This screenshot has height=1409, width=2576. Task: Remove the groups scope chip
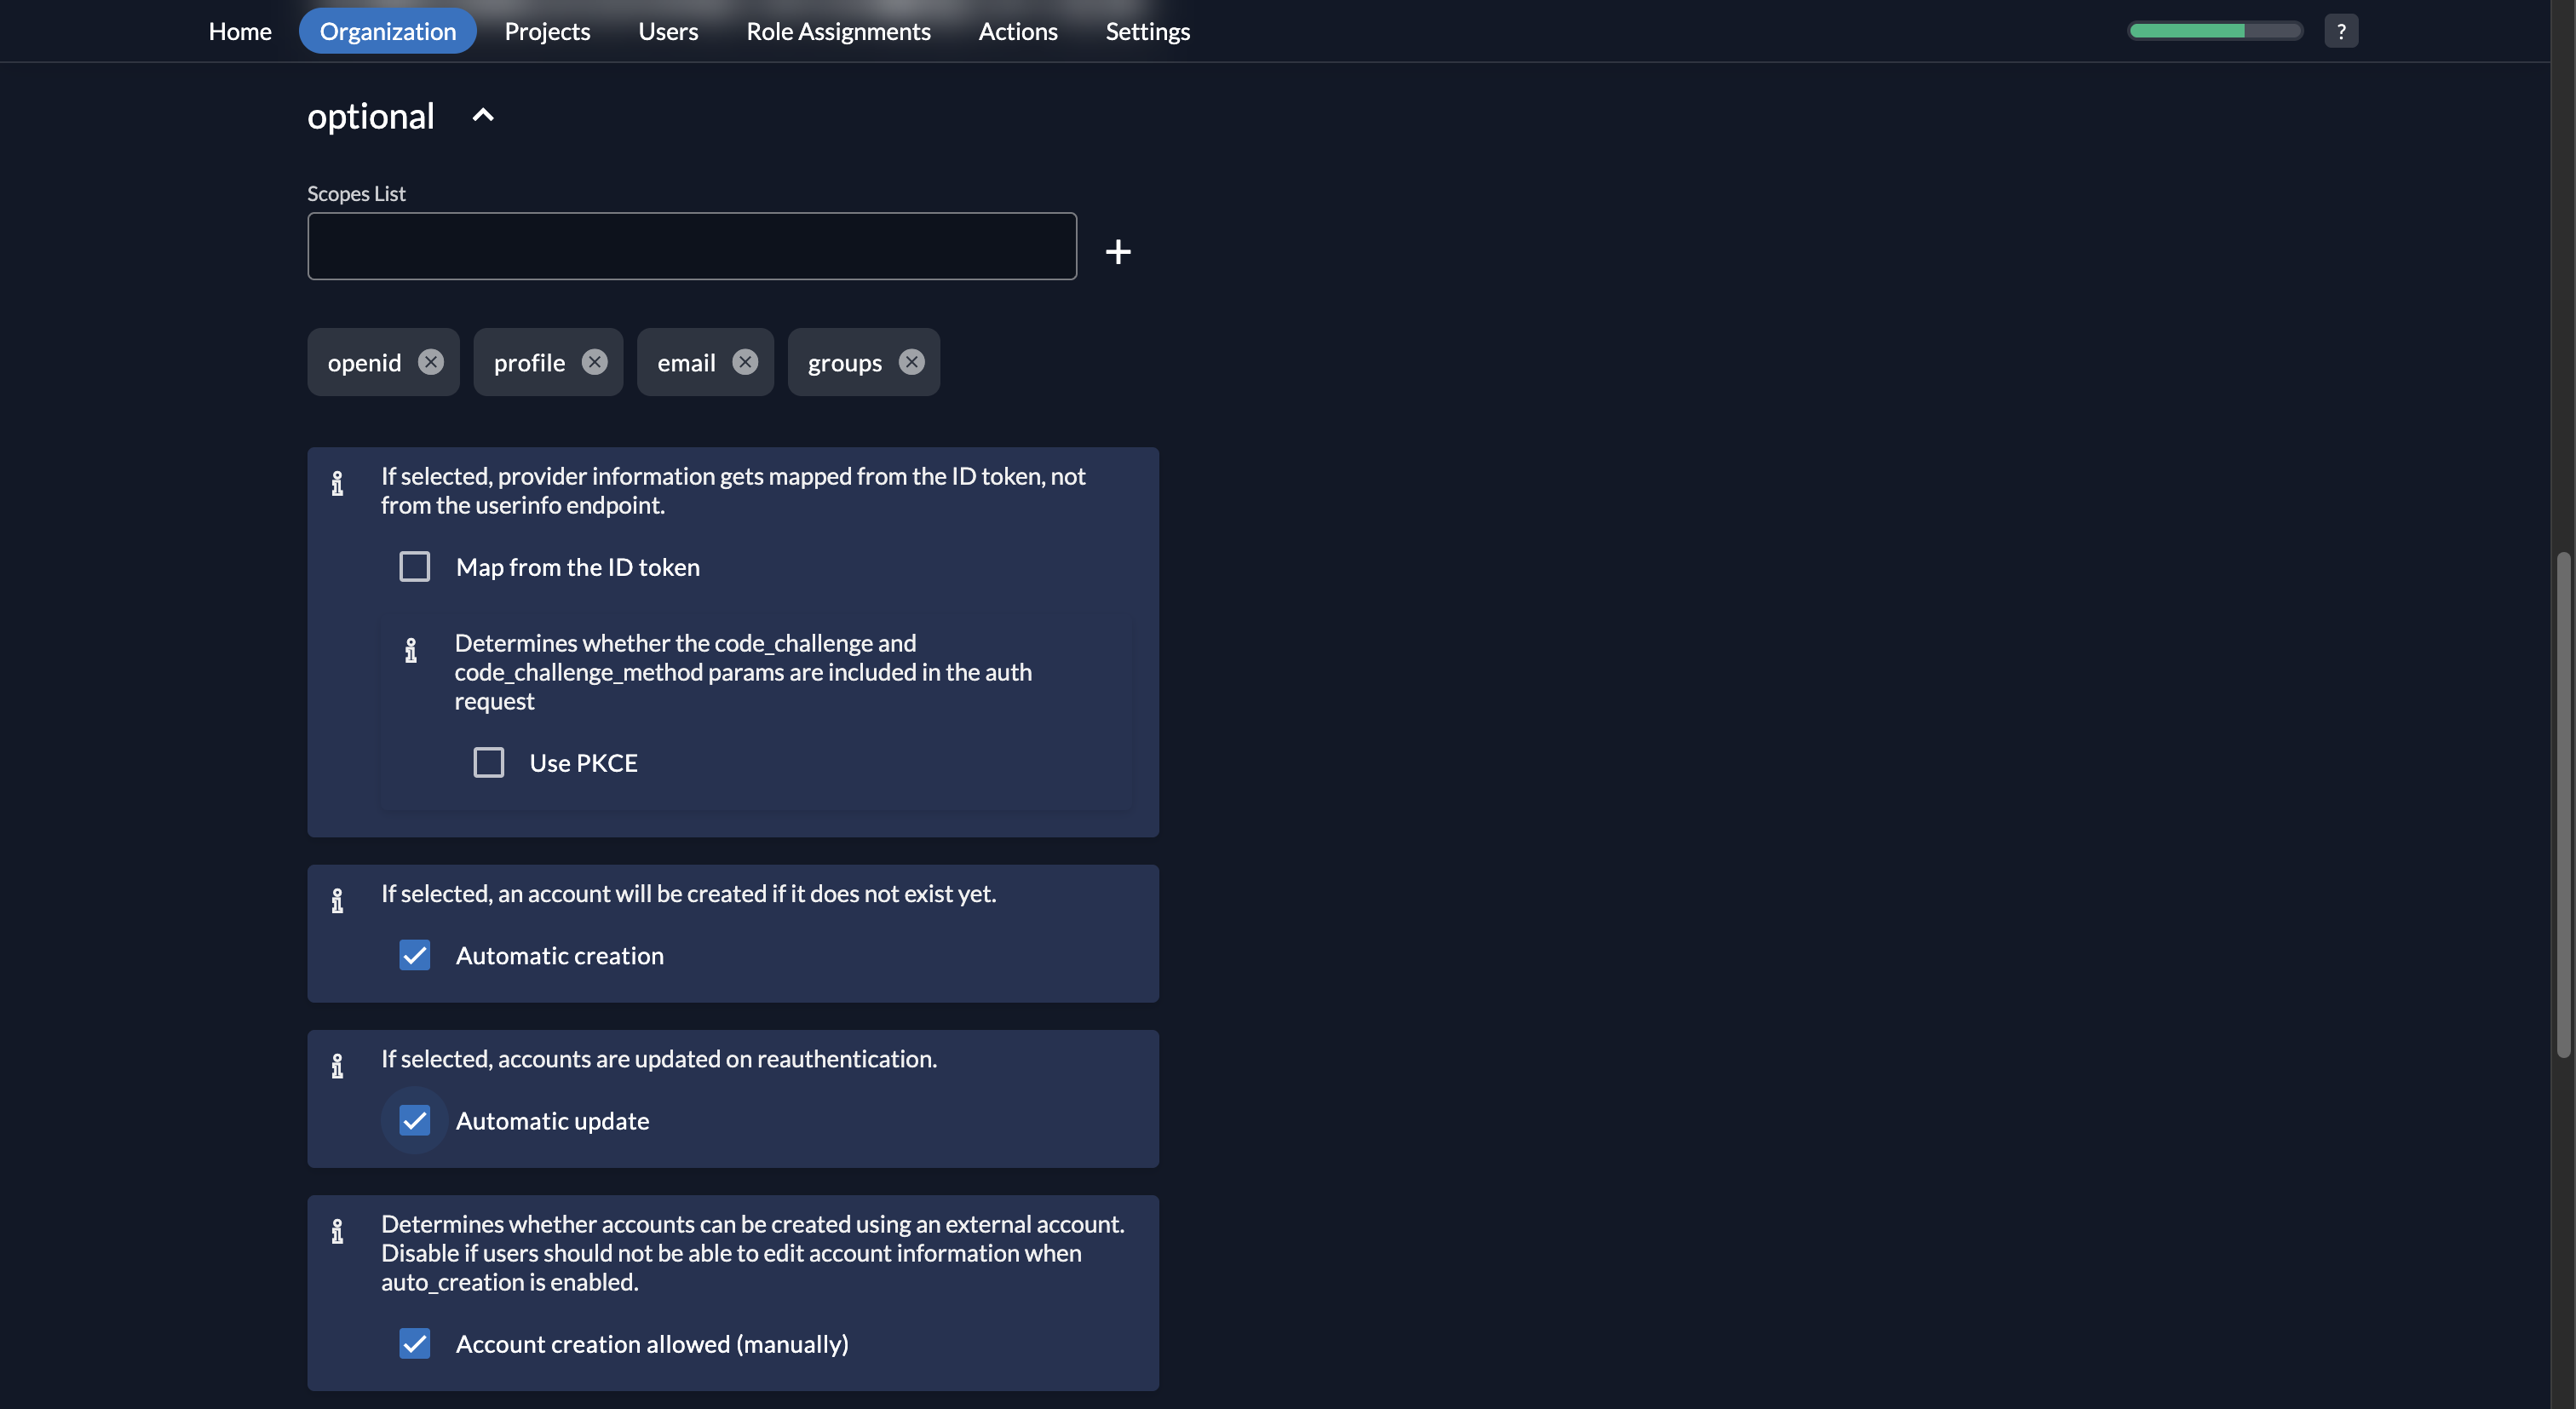click(912, 362)
